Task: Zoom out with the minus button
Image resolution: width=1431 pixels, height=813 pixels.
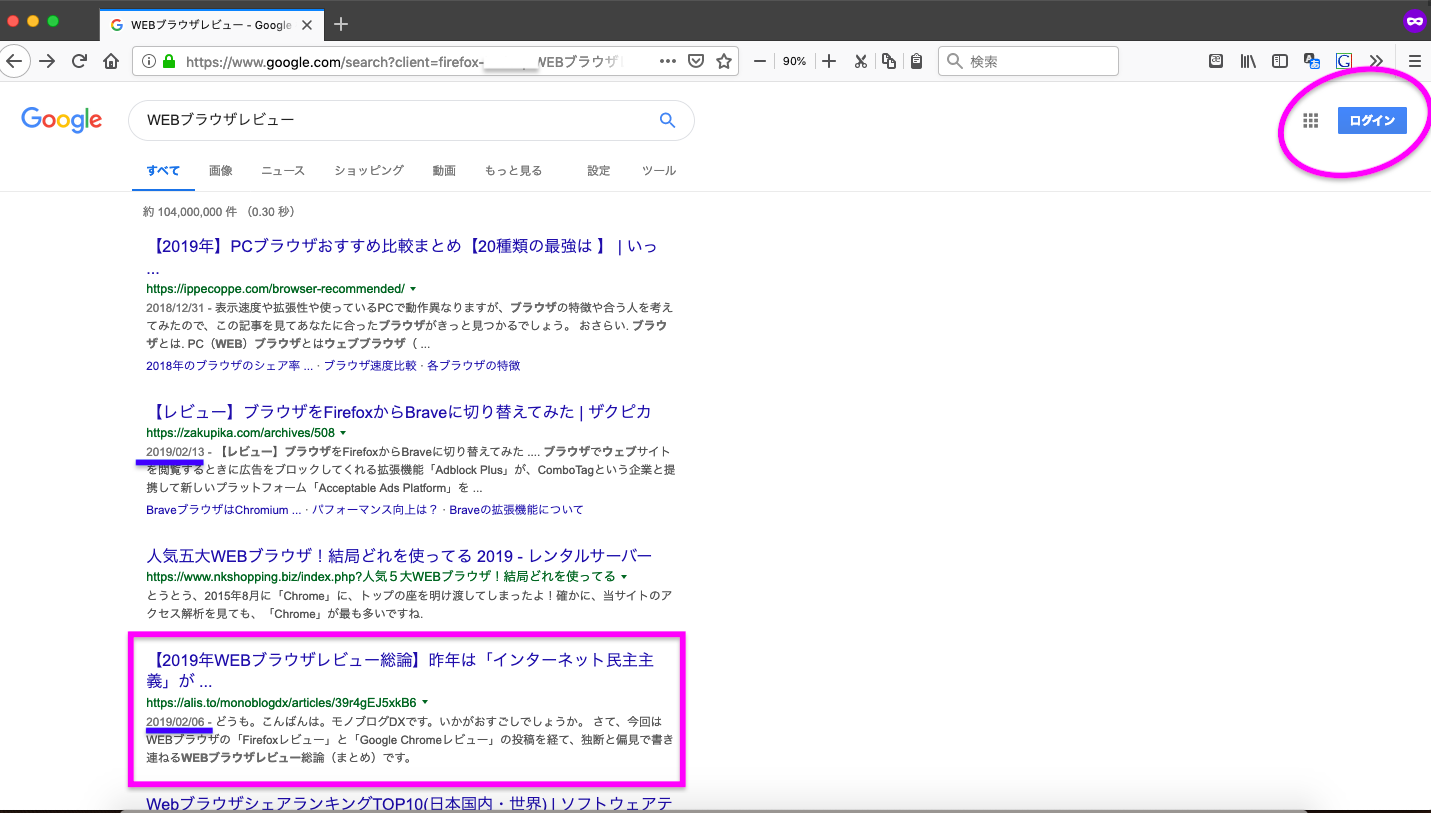Action: [x=760, y=61]
